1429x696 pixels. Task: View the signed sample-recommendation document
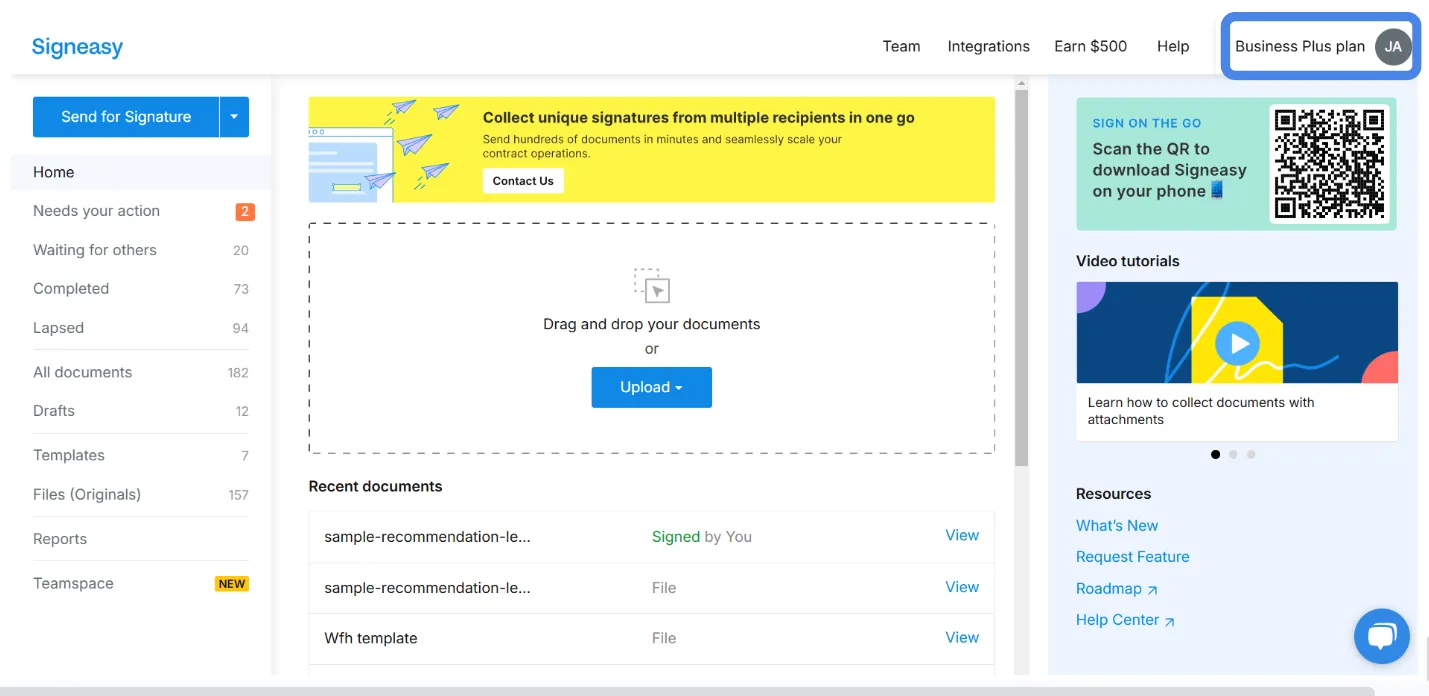click(x=962, y=536)
